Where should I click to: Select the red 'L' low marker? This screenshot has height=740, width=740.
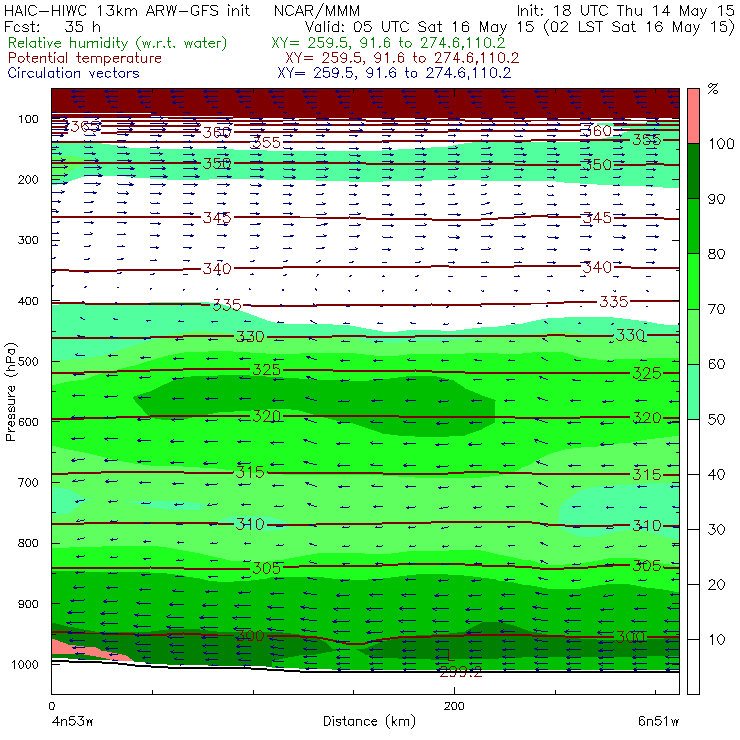click(450, 655)
